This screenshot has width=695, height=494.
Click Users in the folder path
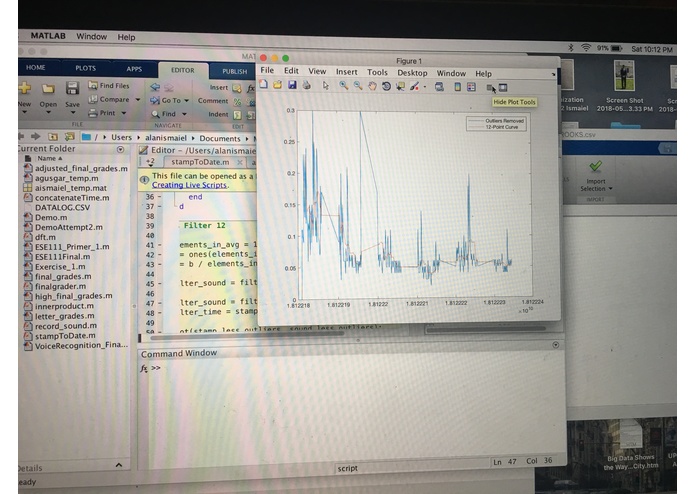(x=121, y=137)
